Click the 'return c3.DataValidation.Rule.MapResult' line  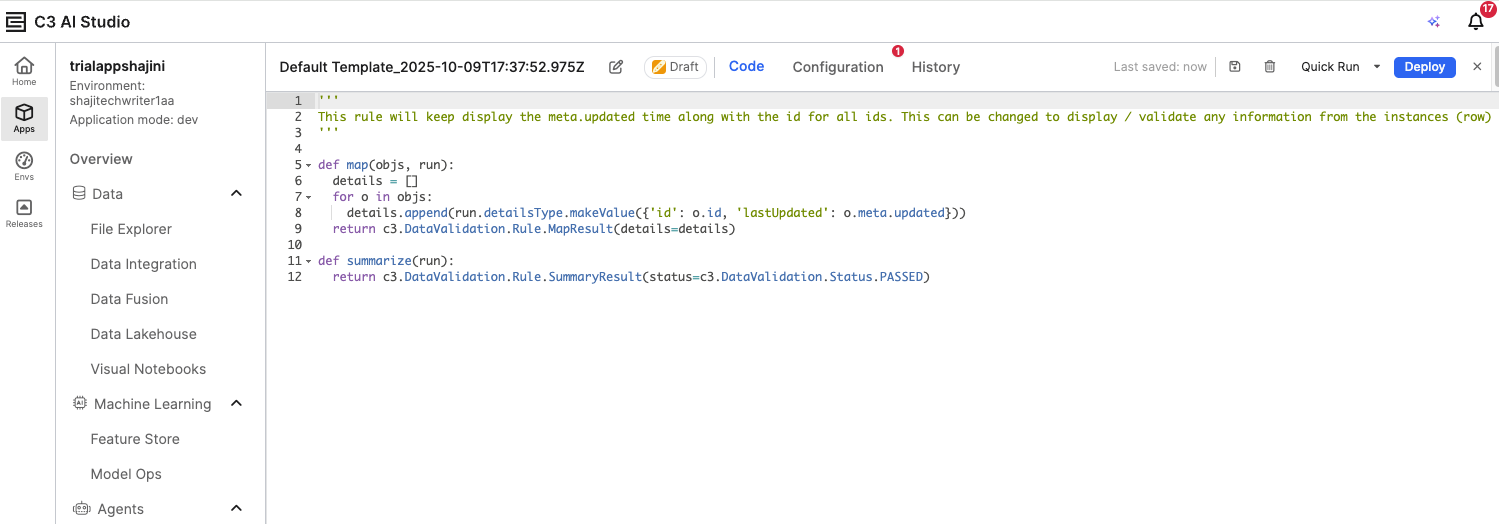(533, 229)
